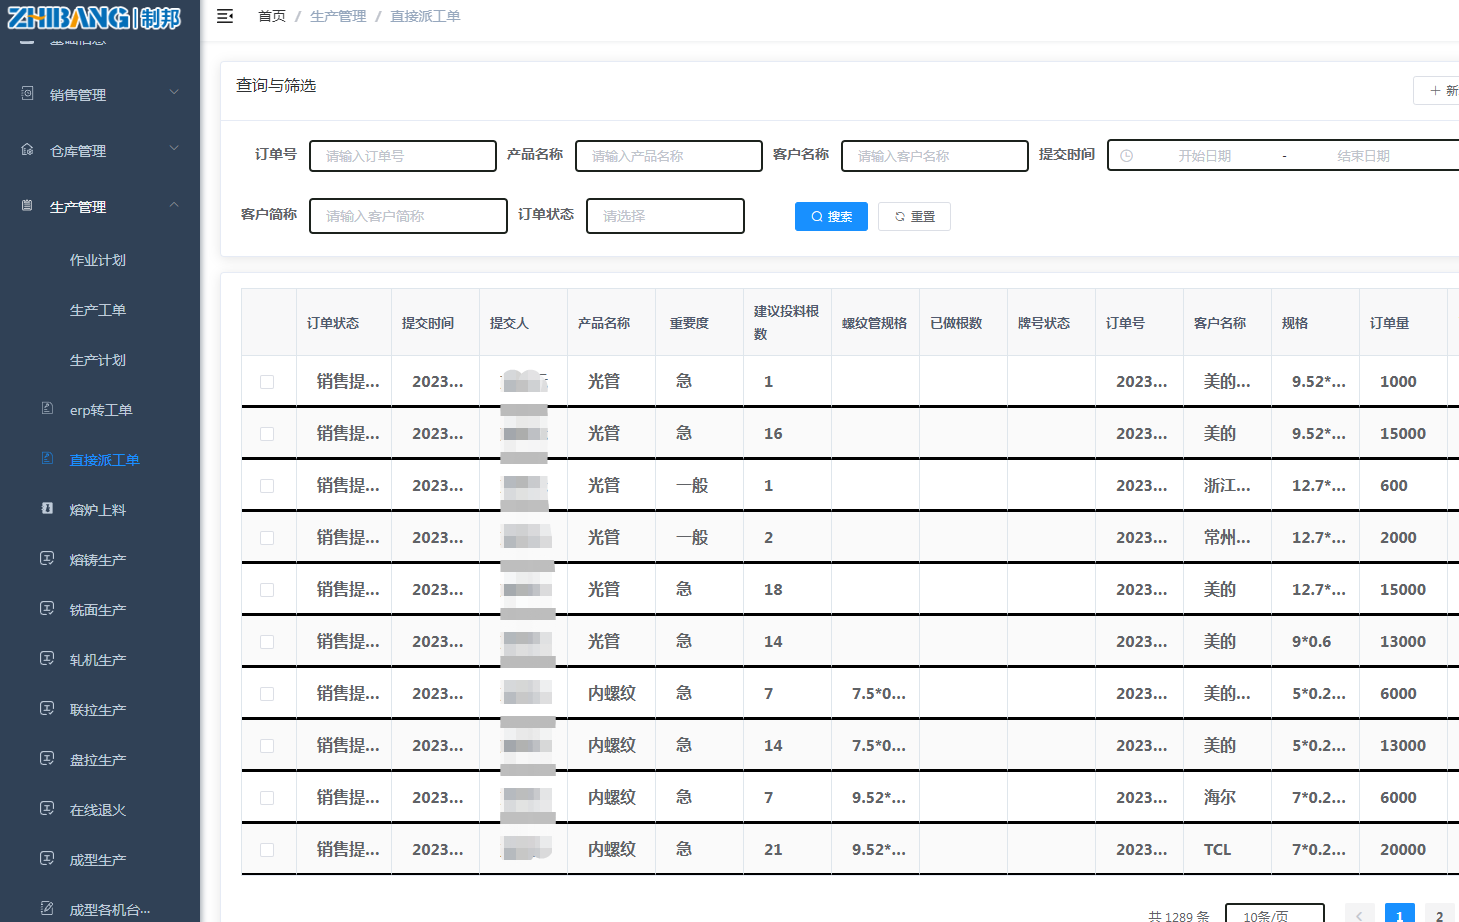
Task: Click the 在线退火 menu icon
Action: click(x=47, y=809)
